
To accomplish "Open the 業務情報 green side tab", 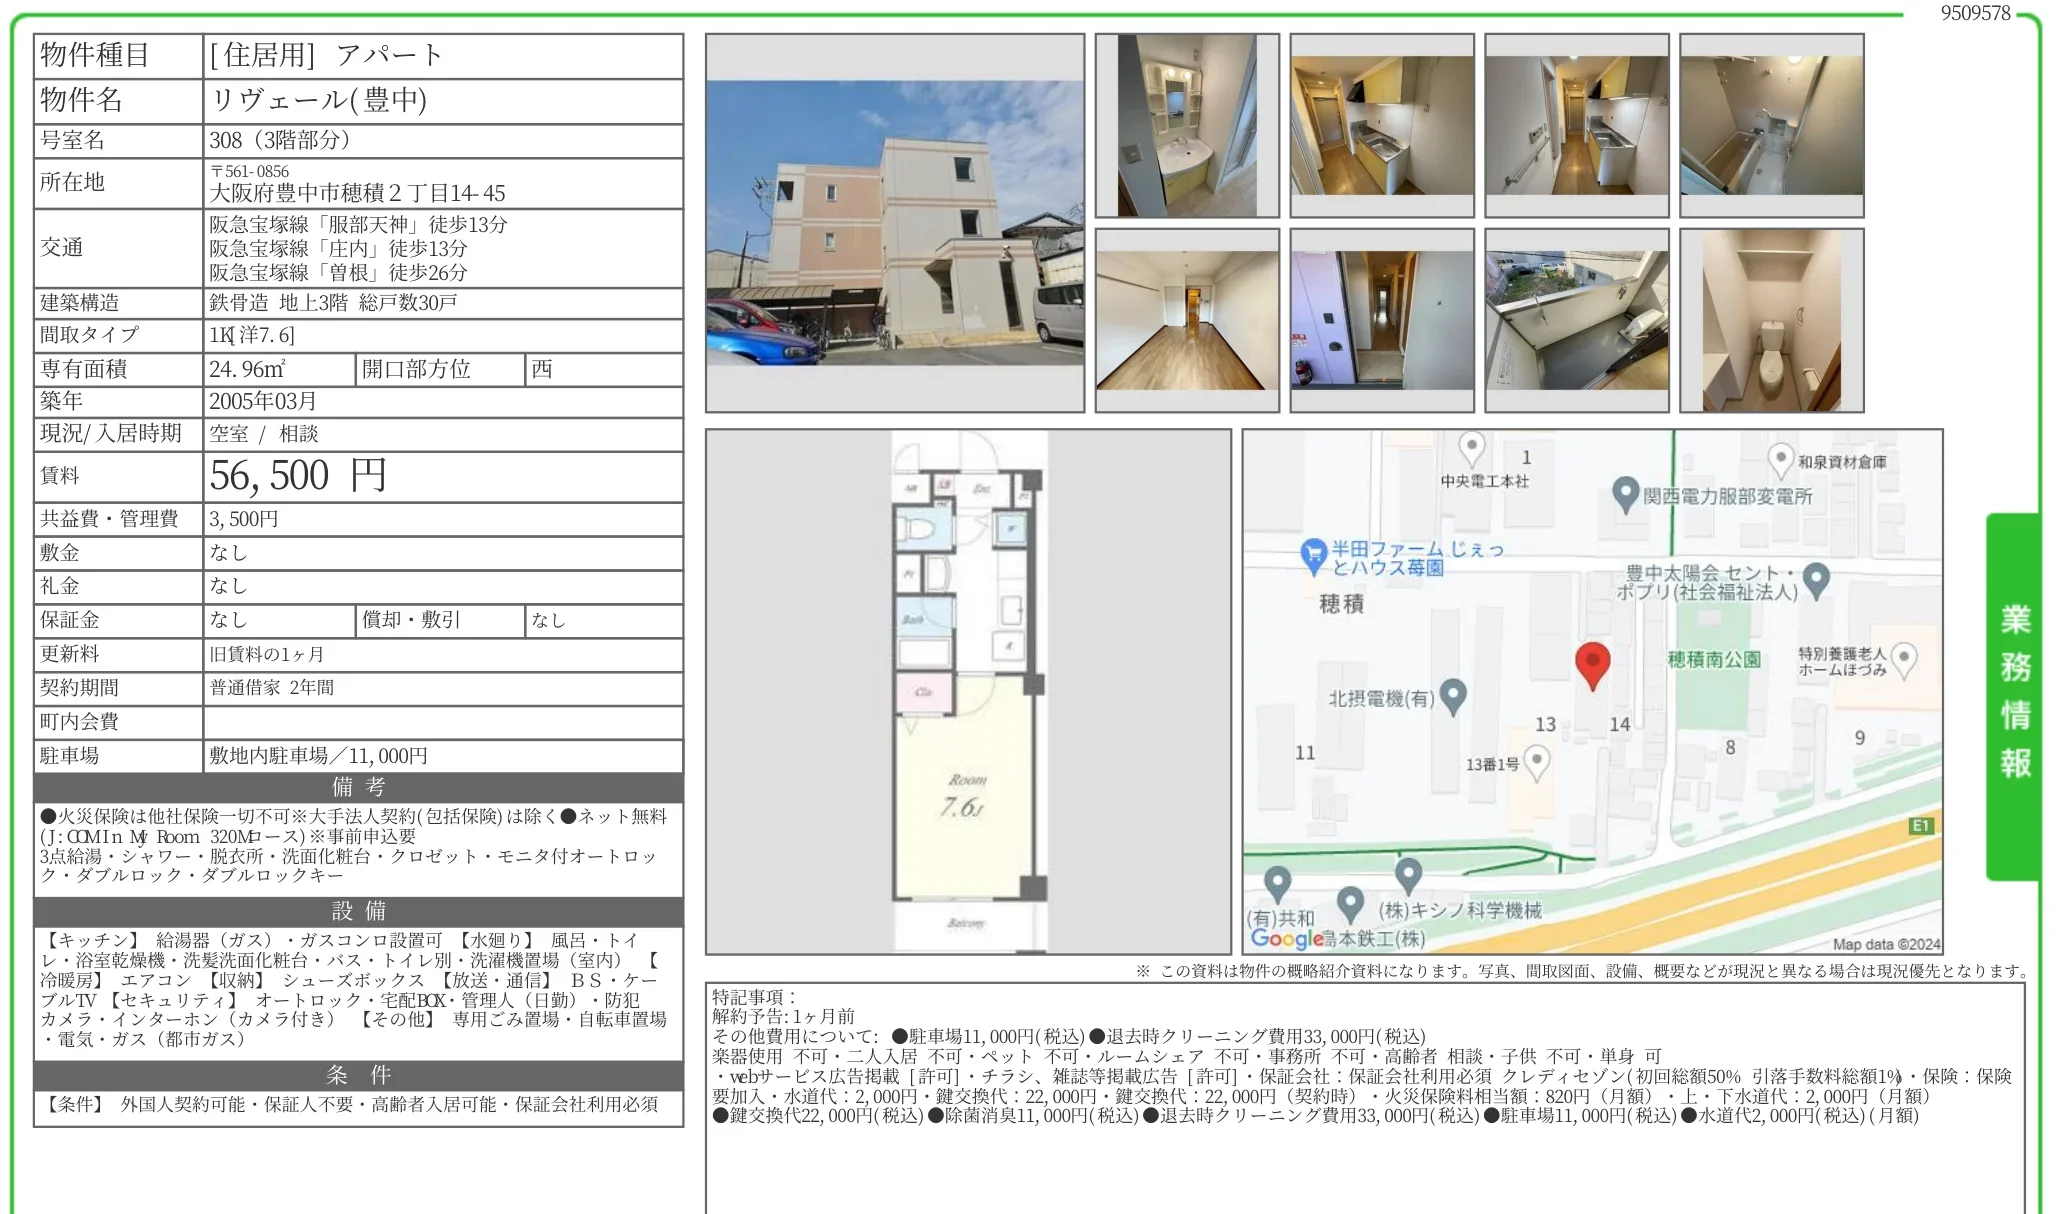I will (x=2013, y=696).
